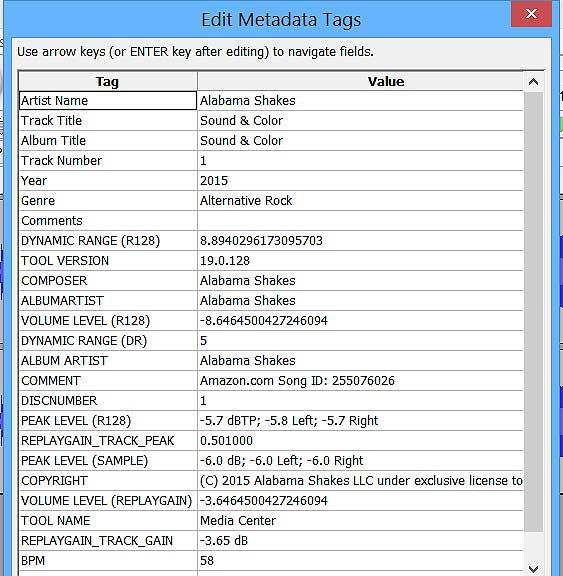The width and height of the screenshot is (563, 576).
Task: Edit the value -5.7 dBTP; -5.8 Left
Action: [361, 421]
